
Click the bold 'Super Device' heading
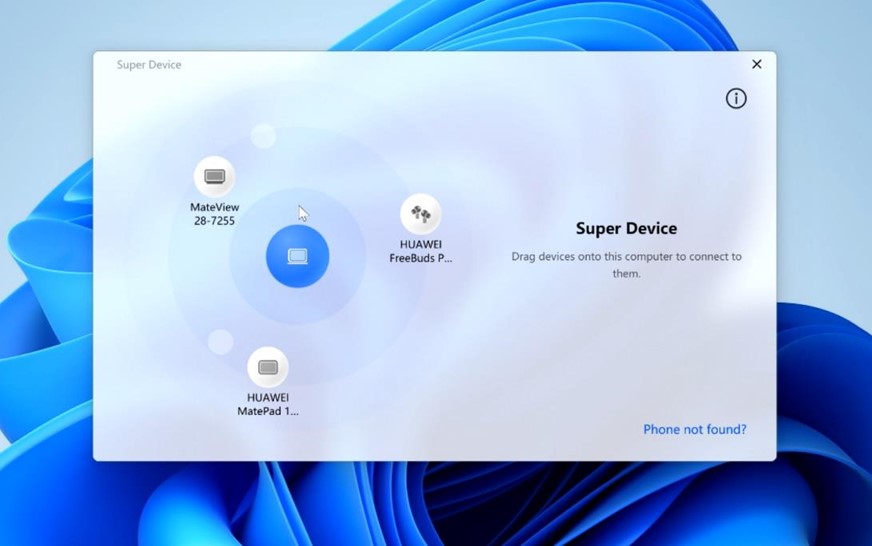pyautogui.click(x=626, y=228)
